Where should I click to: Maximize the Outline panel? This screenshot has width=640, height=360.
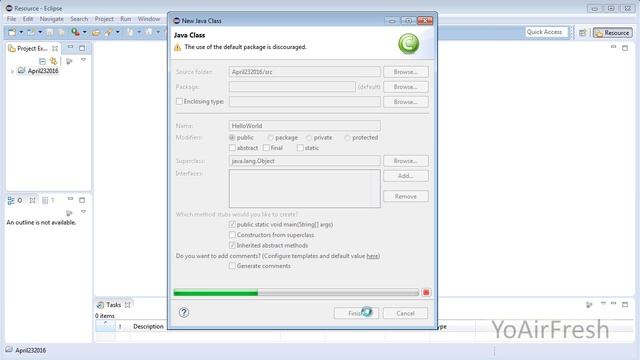coord(82,200)
